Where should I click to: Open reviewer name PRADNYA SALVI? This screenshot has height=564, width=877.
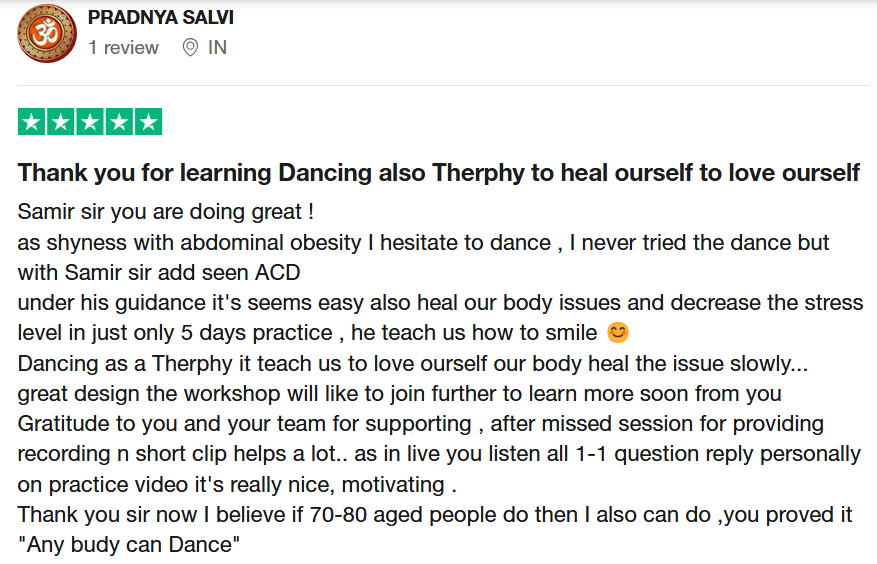pos(161,18)
